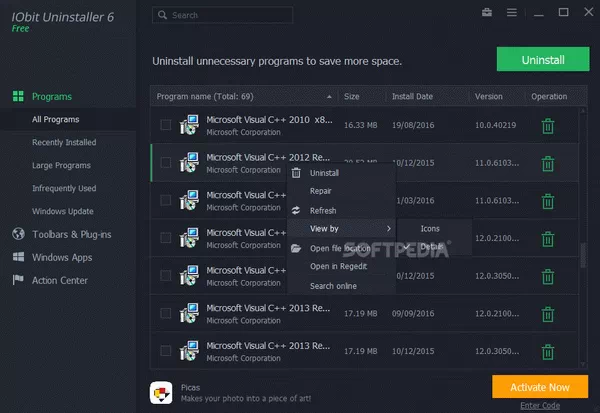Open Recently Installed category
The width and height of the screenshot is (600, 413).
(x=64, y=142)
